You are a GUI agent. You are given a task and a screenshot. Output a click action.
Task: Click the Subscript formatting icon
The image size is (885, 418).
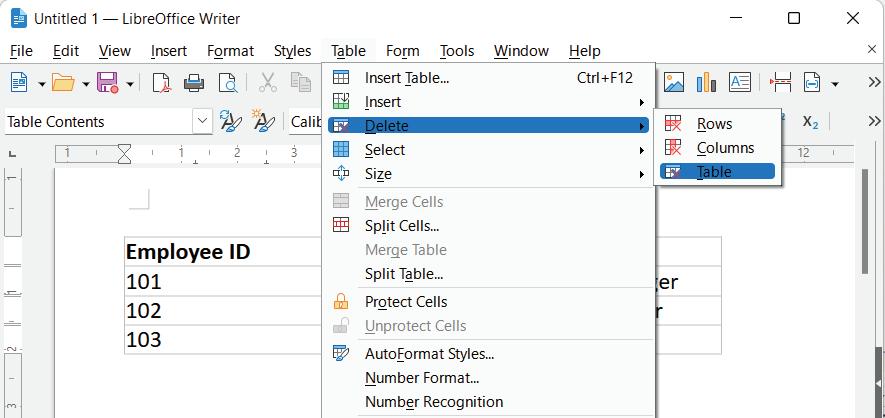[811, 122]
